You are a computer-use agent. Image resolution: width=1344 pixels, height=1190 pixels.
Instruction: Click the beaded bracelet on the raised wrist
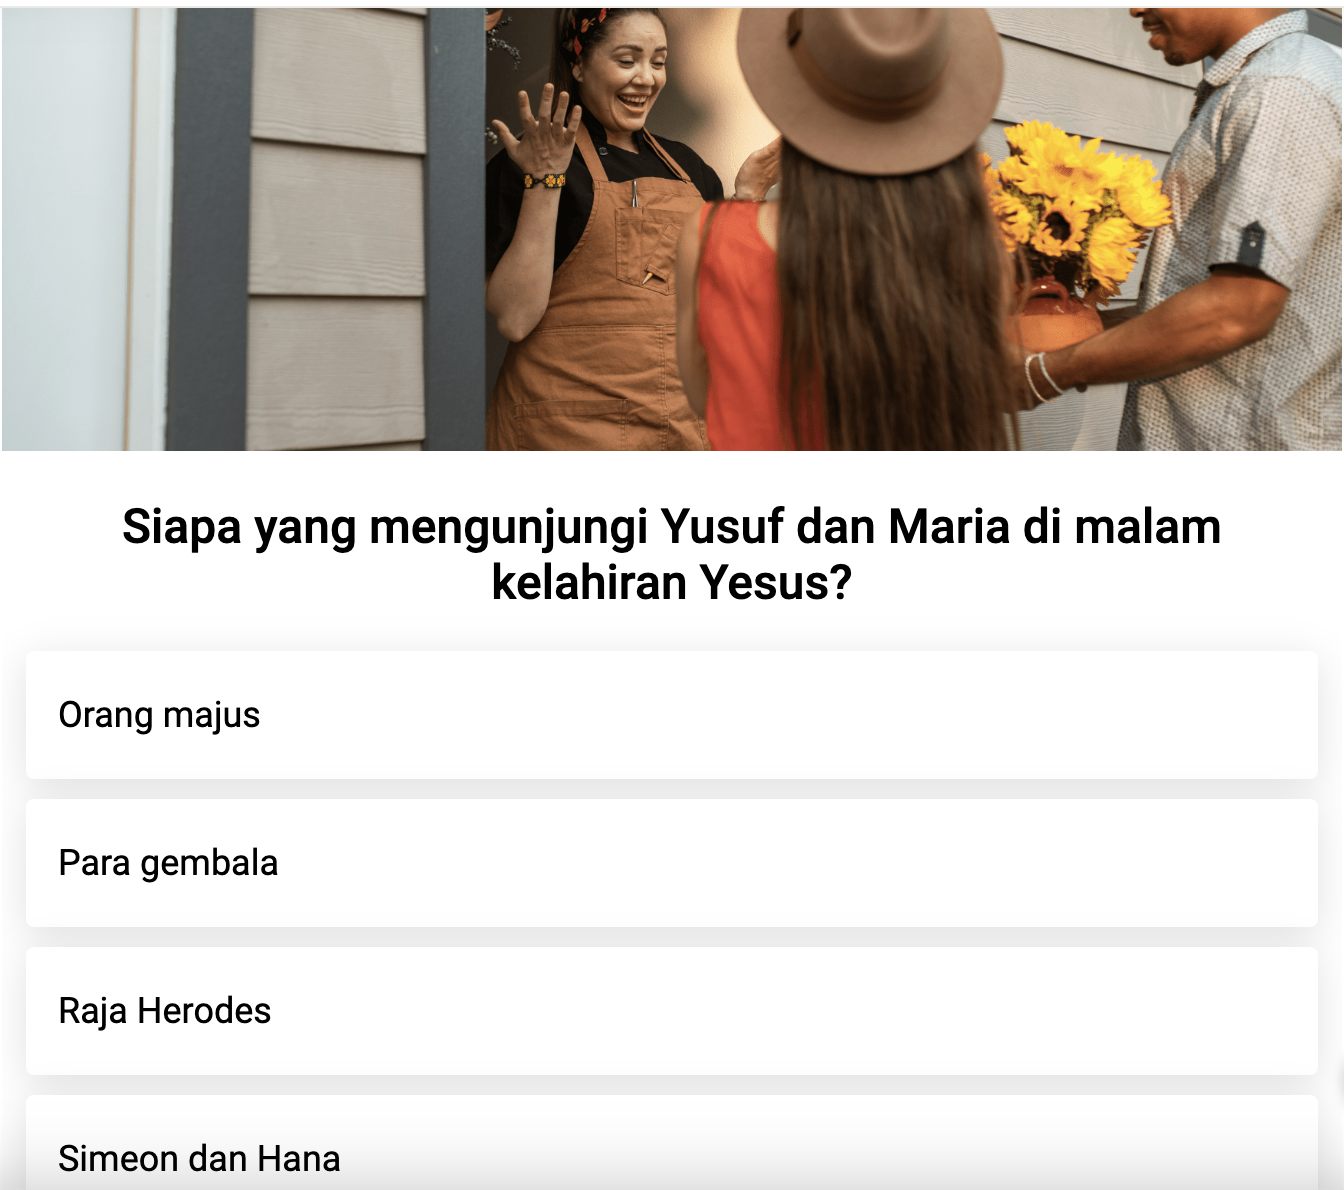tap(545, 181)
